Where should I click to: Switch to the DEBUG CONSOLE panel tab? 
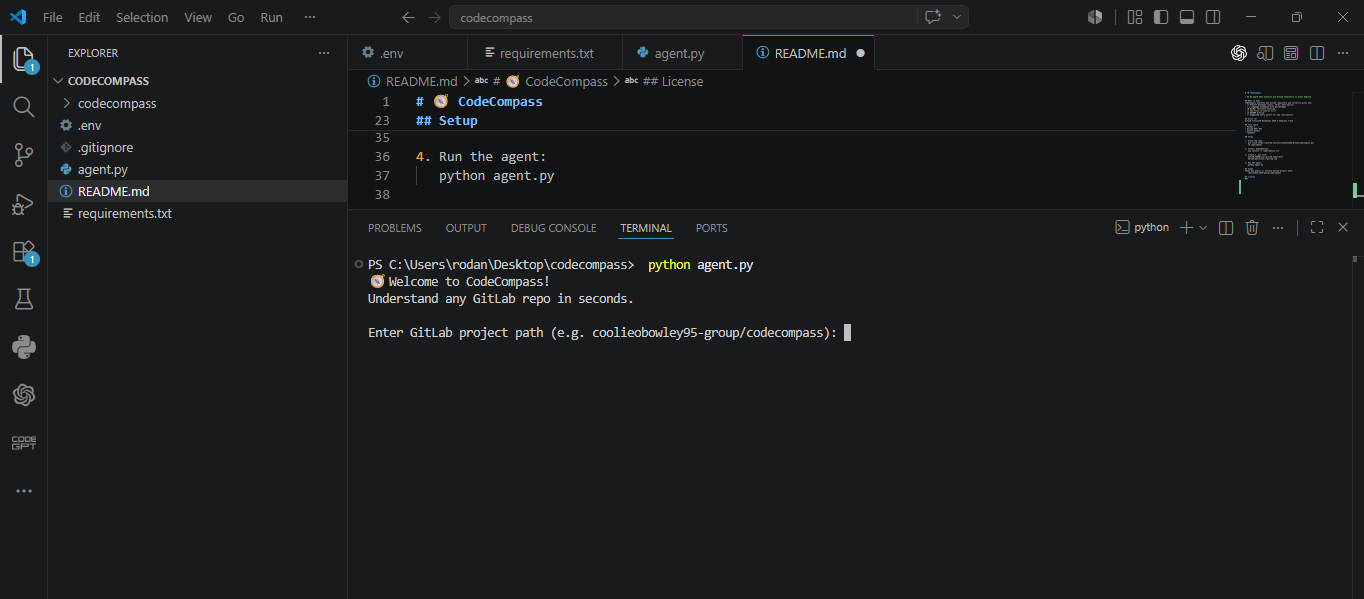point(553,228)
